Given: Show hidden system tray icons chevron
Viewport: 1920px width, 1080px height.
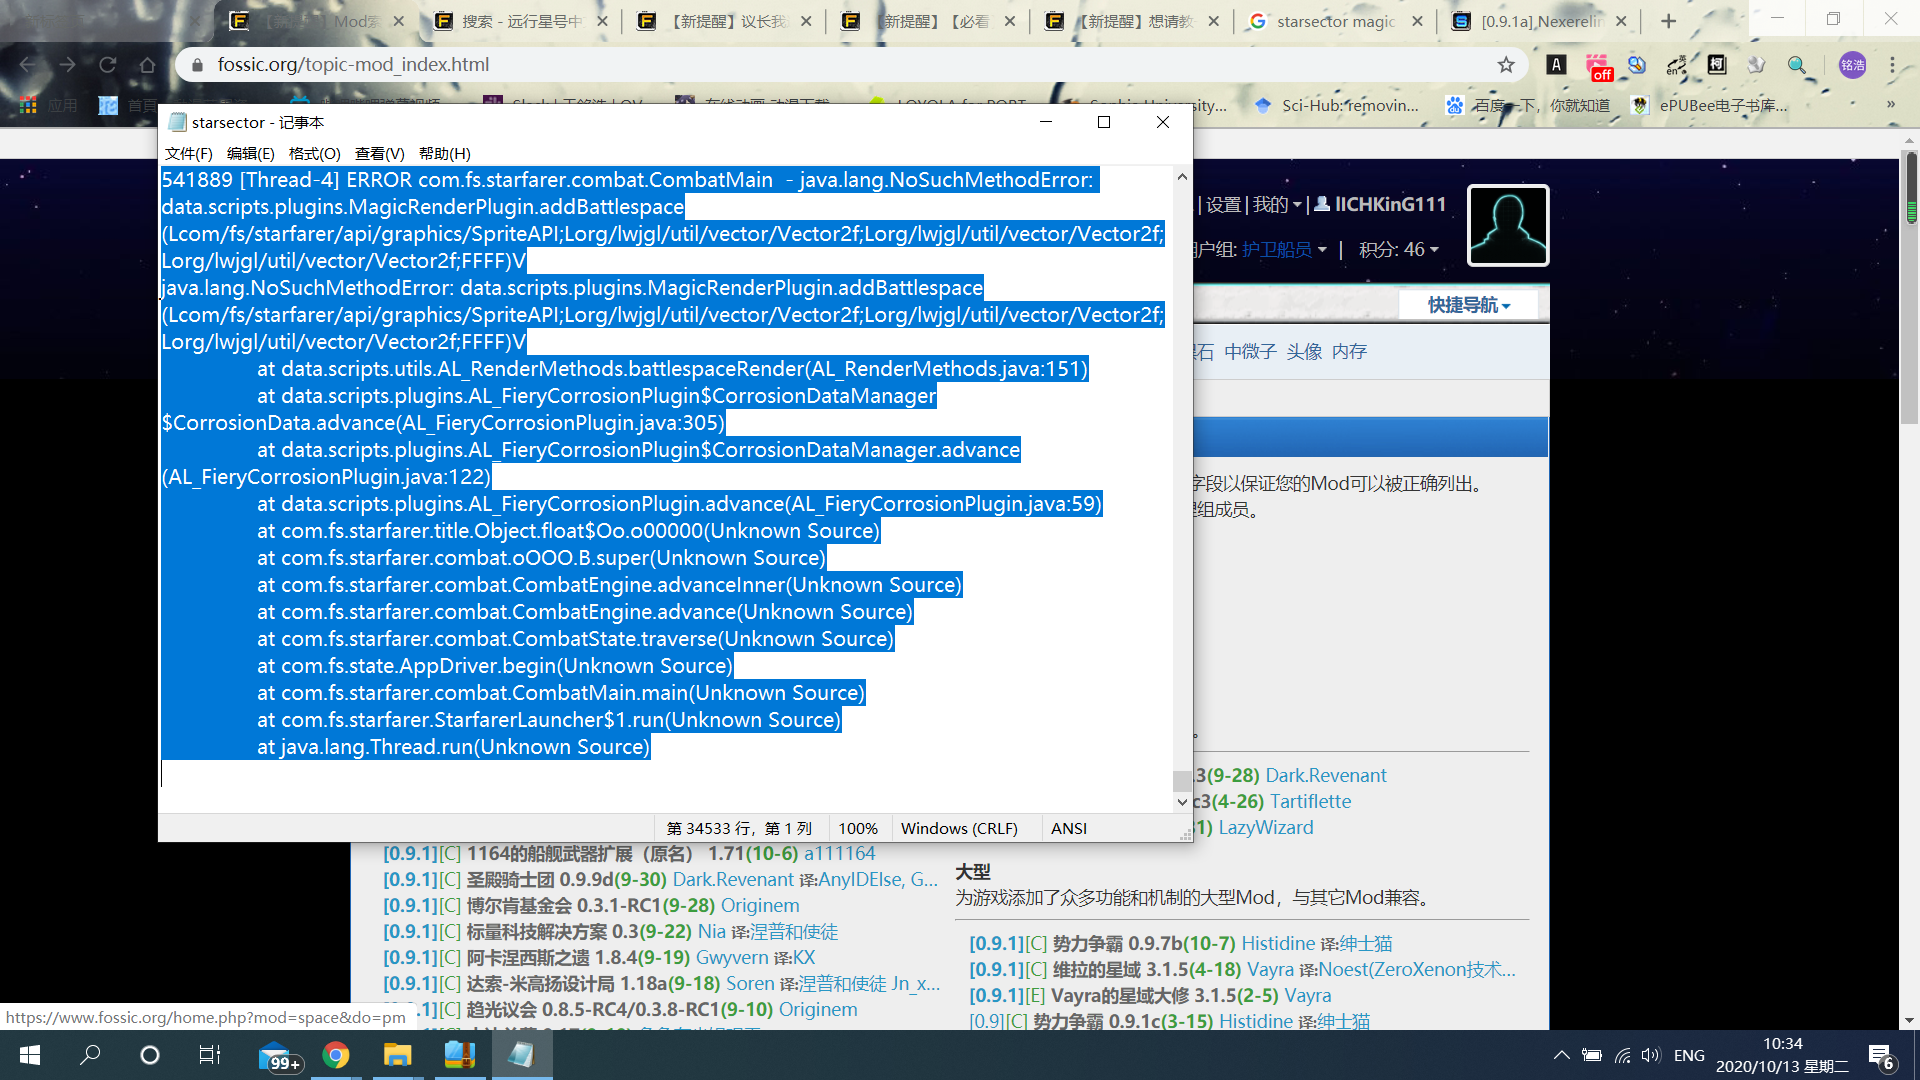Looking at the screenshot, I should [1560, 1055].
